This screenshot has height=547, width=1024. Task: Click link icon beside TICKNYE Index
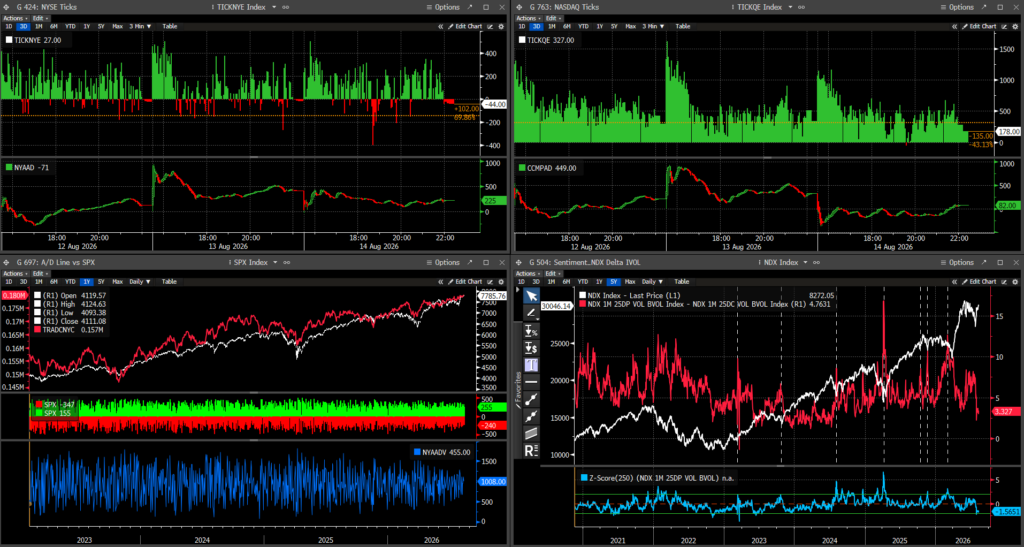(x=286, y=7)
